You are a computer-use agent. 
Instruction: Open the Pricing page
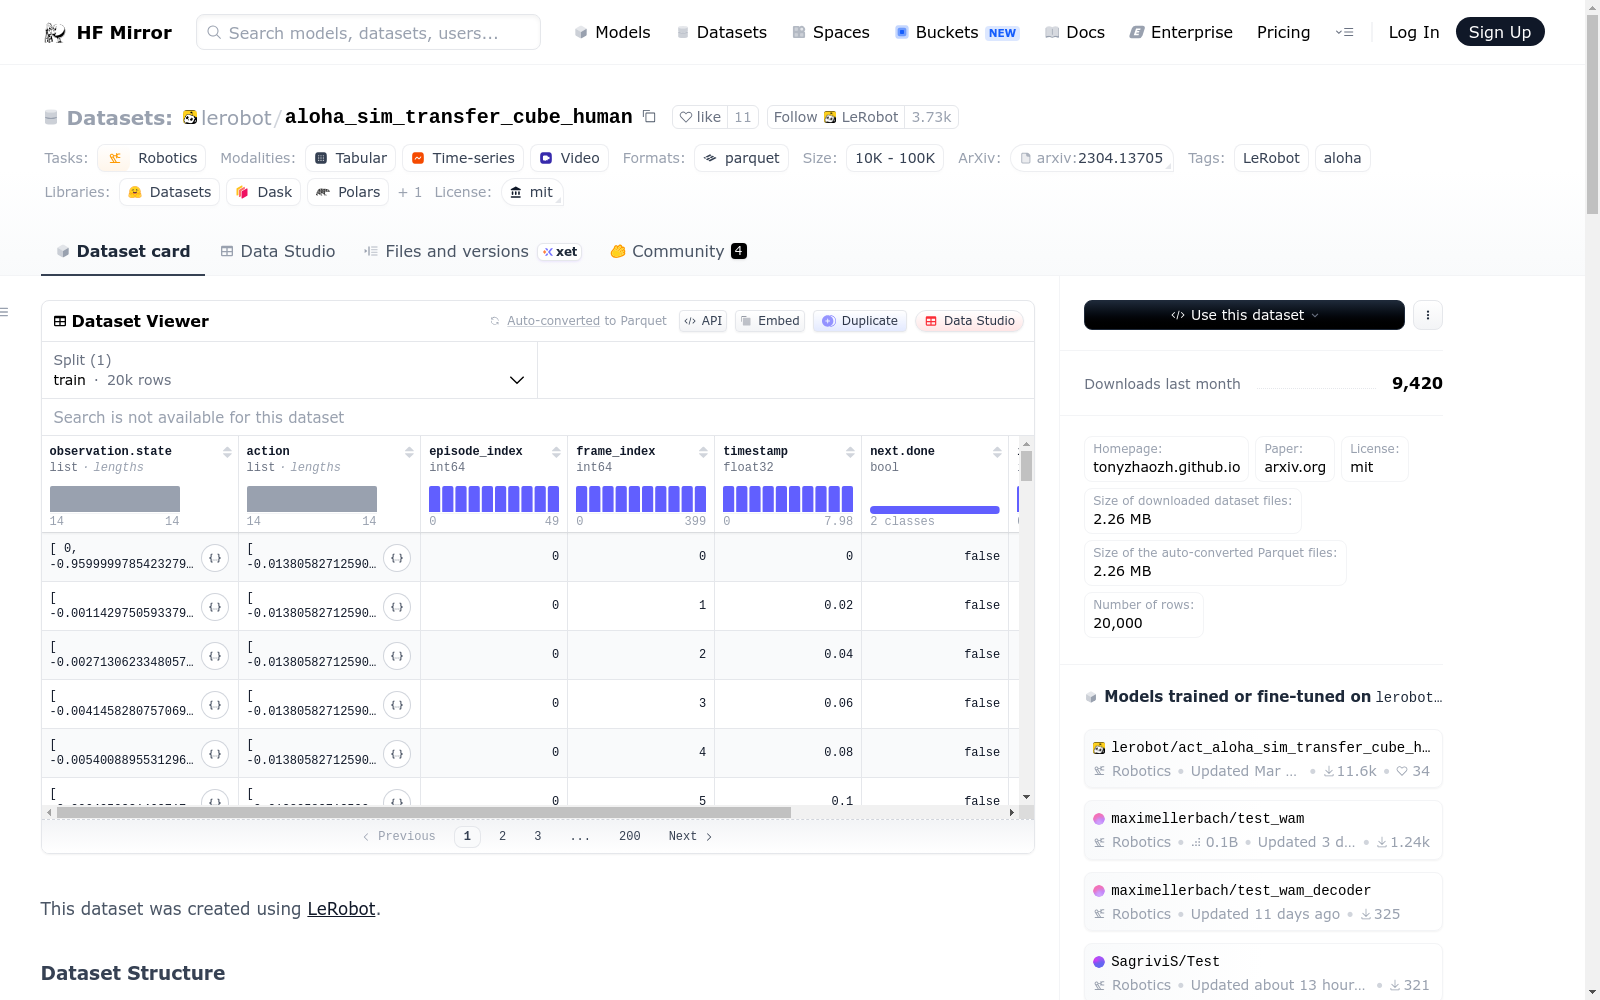coord(1283,32)
